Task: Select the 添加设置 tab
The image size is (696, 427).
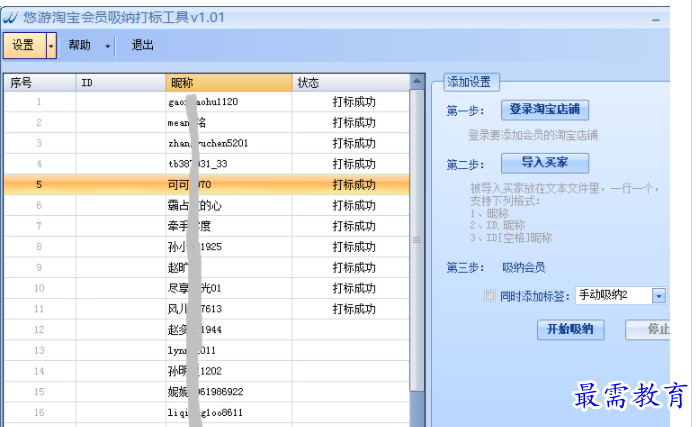Action: pyautogui.click(x=471, y=83)
